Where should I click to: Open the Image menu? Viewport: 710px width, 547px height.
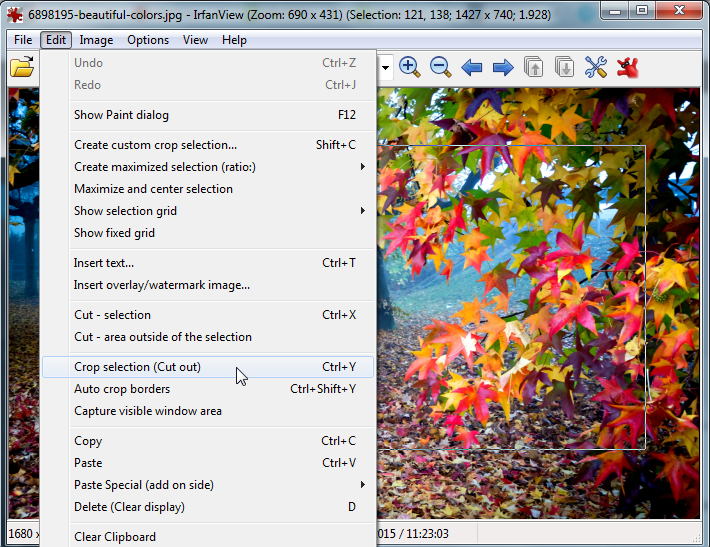pos(96,40)
